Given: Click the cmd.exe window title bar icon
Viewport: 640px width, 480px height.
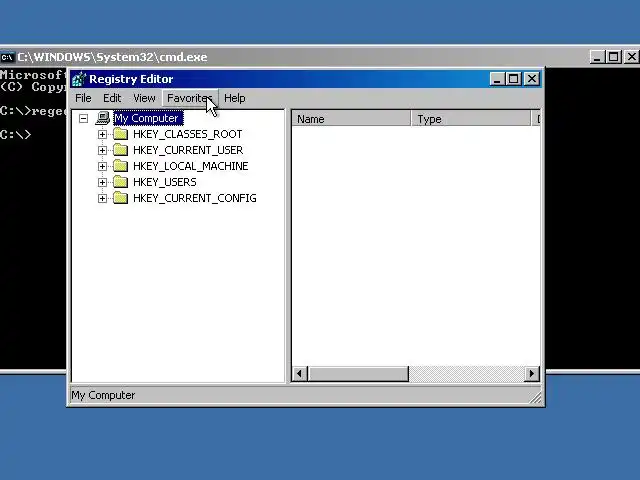Looking at the screenshot, I should click(x=7, y=57).
